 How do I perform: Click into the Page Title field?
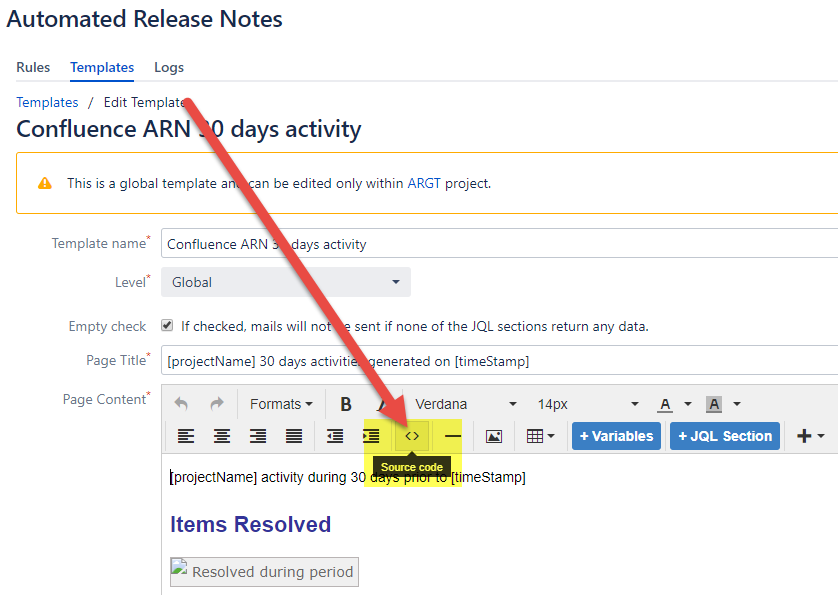pyautogui.click(x=499, y=360)
